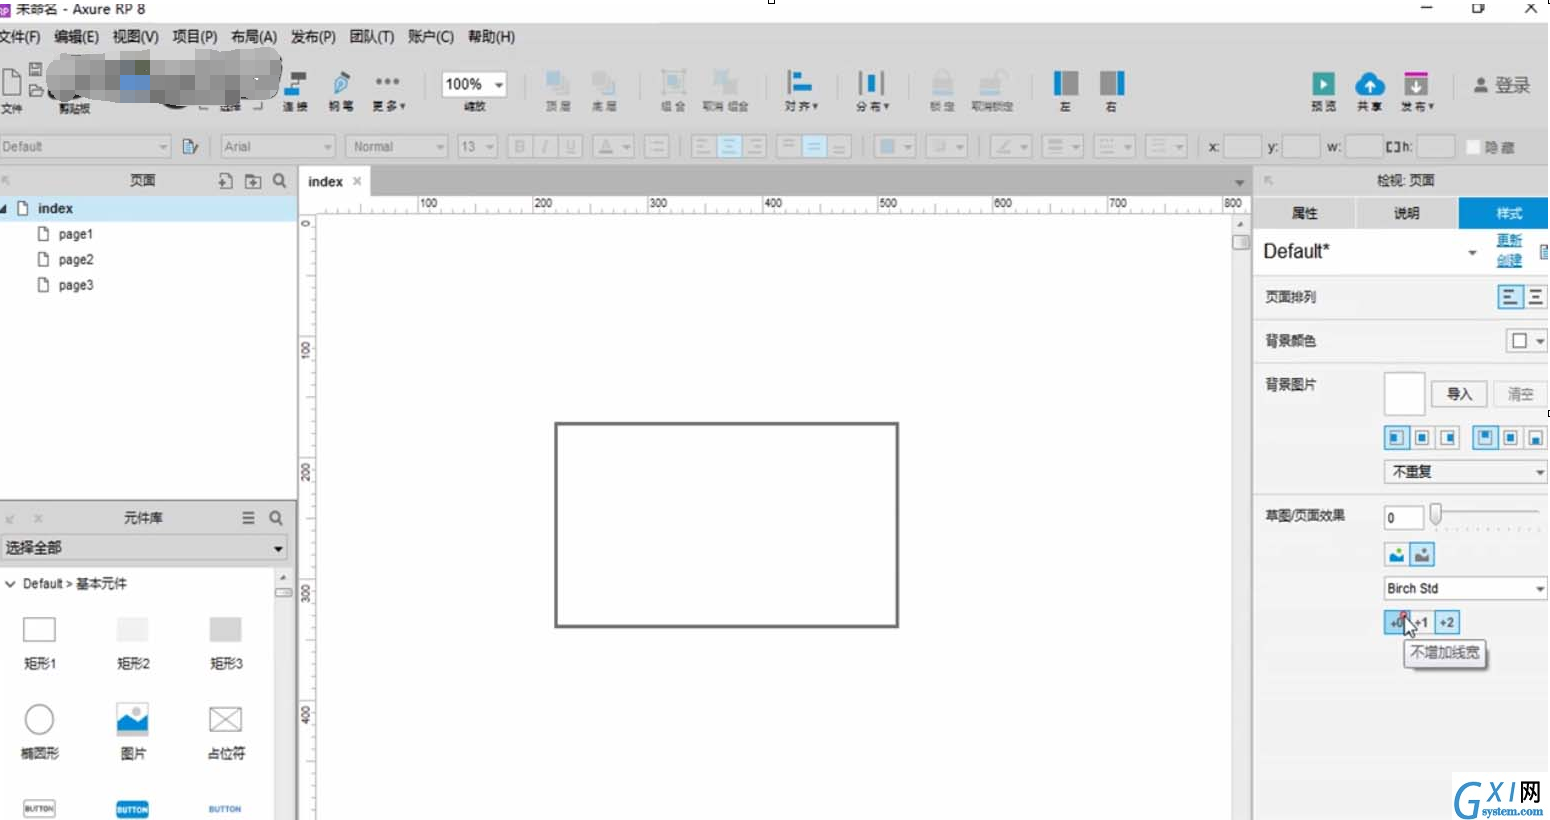Image resolution: width=1550 pixels, height=820 pixels.
Task: Open the 更多 more tools dropdown
Action: click(x=388, y=91)
